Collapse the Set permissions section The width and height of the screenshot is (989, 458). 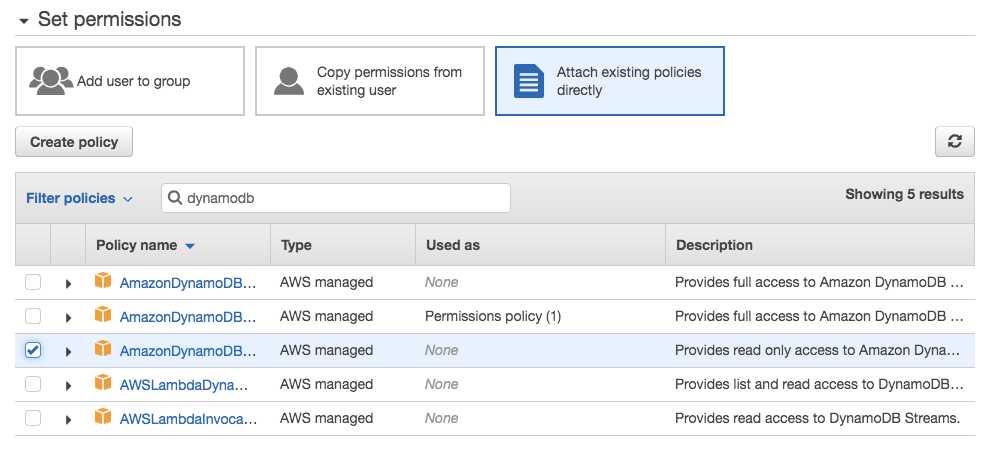point(24,20)
